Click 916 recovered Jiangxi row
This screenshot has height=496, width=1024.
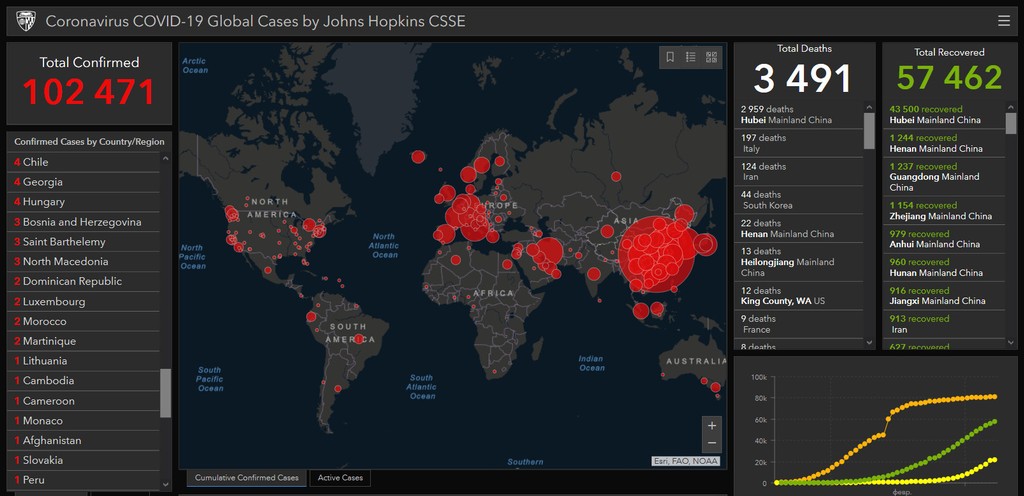(944, 296)
